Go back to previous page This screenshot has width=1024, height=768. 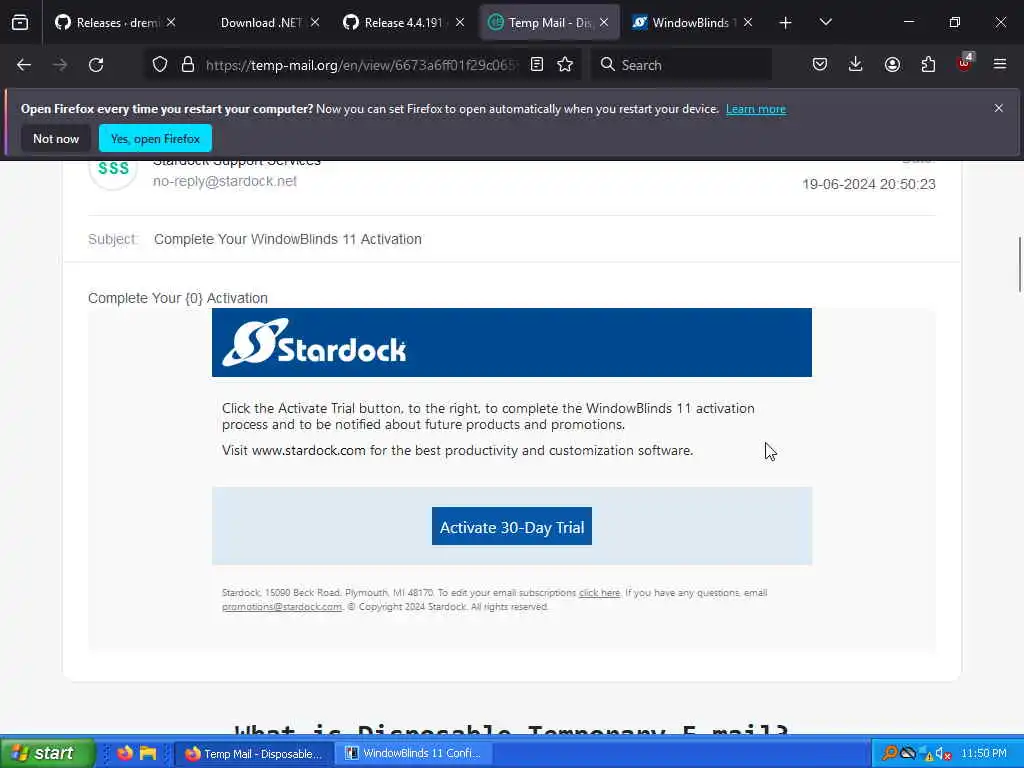pyautogui.click(x=24, y=65)
